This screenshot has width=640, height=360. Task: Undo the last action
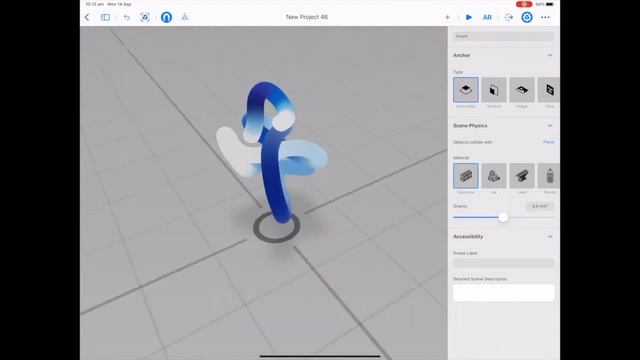[127, 17]
